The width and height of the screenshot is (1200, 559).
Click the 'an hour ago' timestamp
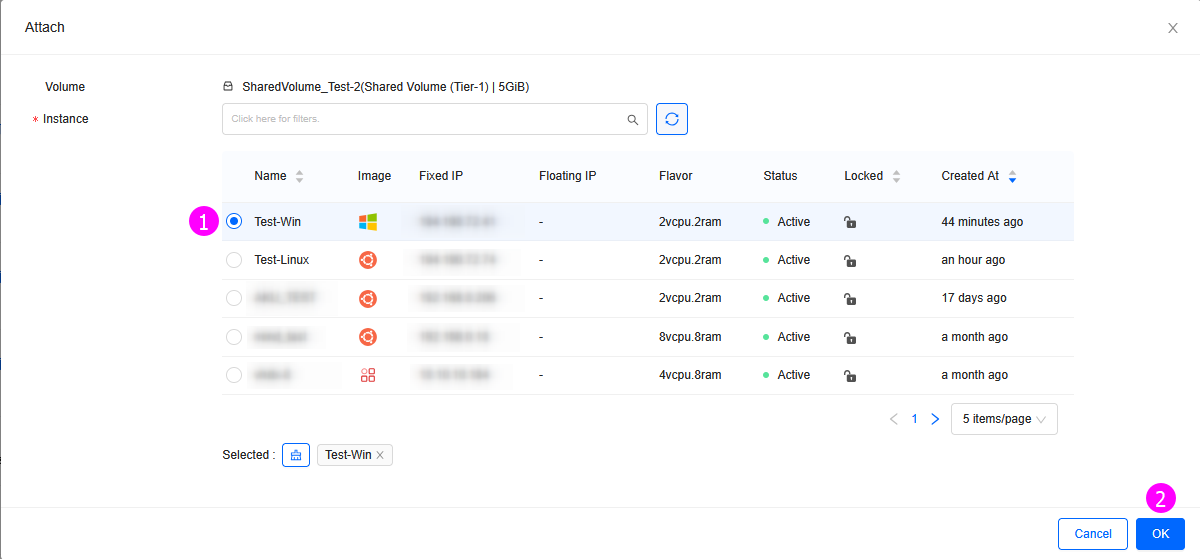[x=974, y=260]
